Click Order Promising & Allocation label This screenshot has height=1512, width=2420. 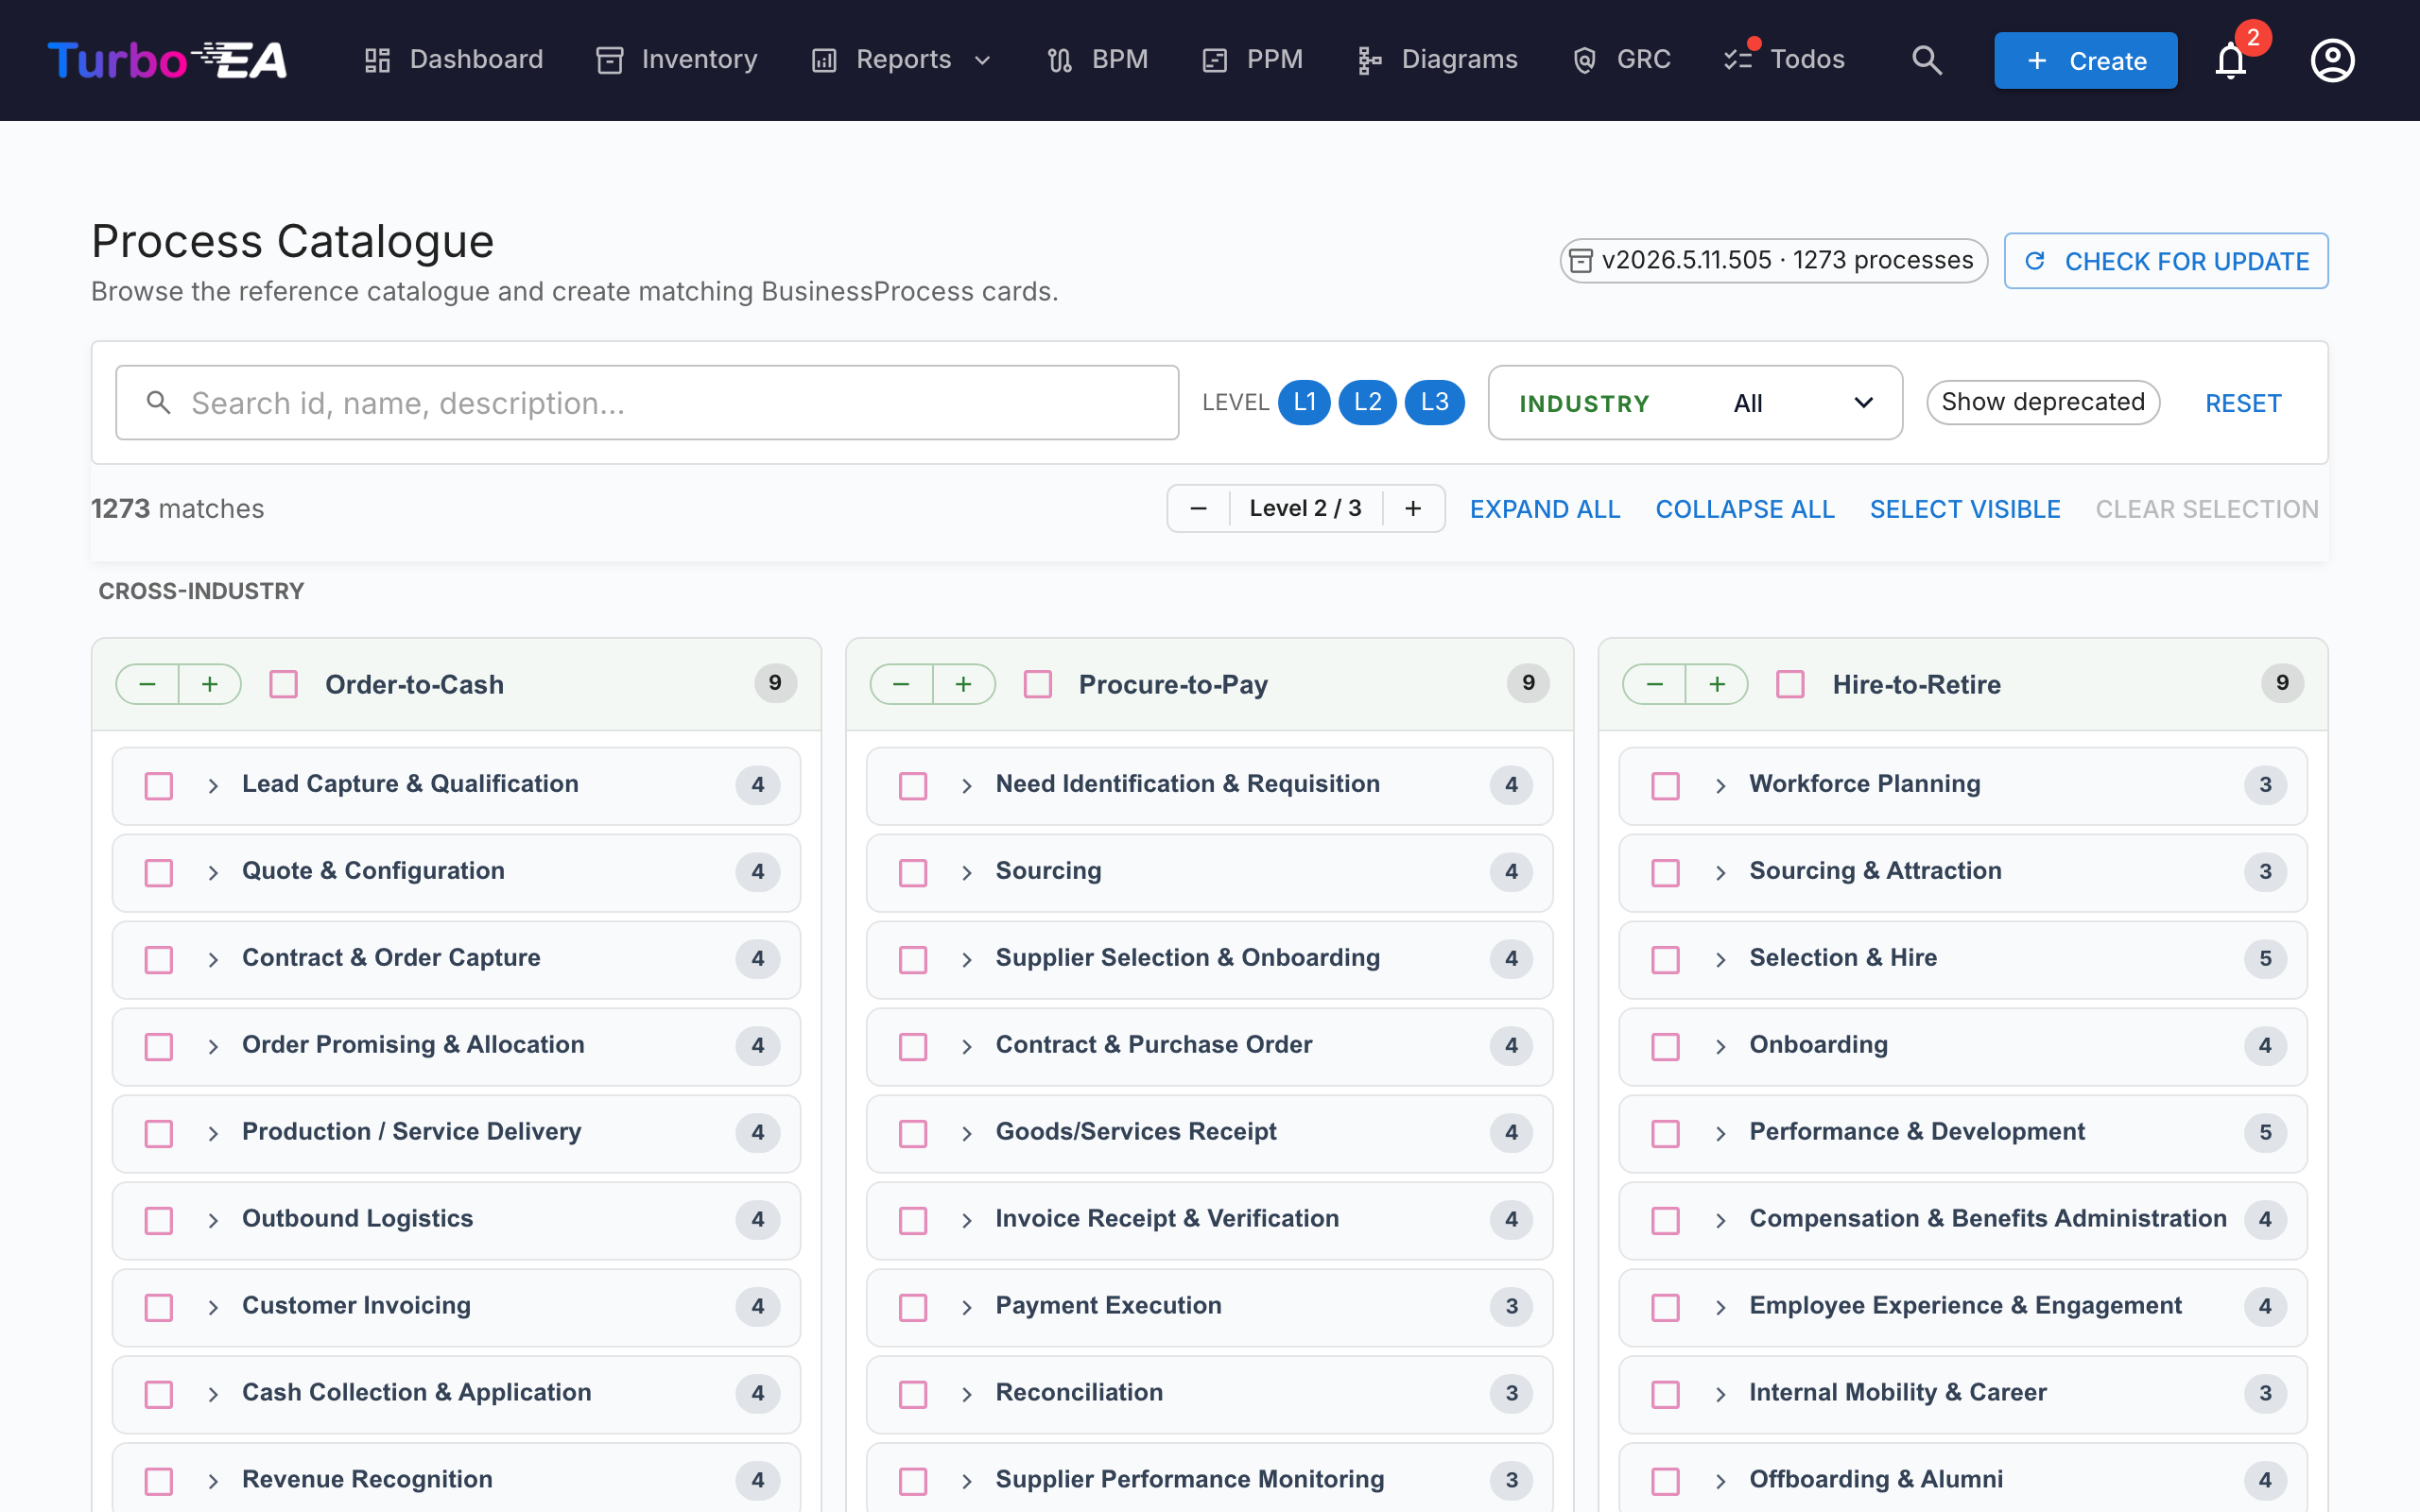(413, 1044)
